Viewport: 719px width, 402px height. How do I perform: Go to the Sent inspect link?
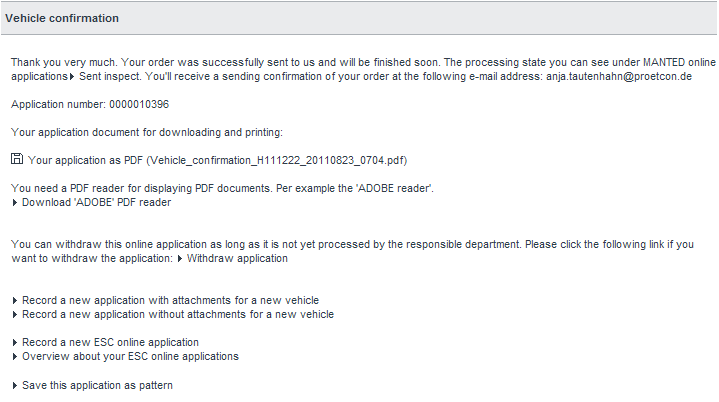[x=109, y=77]
